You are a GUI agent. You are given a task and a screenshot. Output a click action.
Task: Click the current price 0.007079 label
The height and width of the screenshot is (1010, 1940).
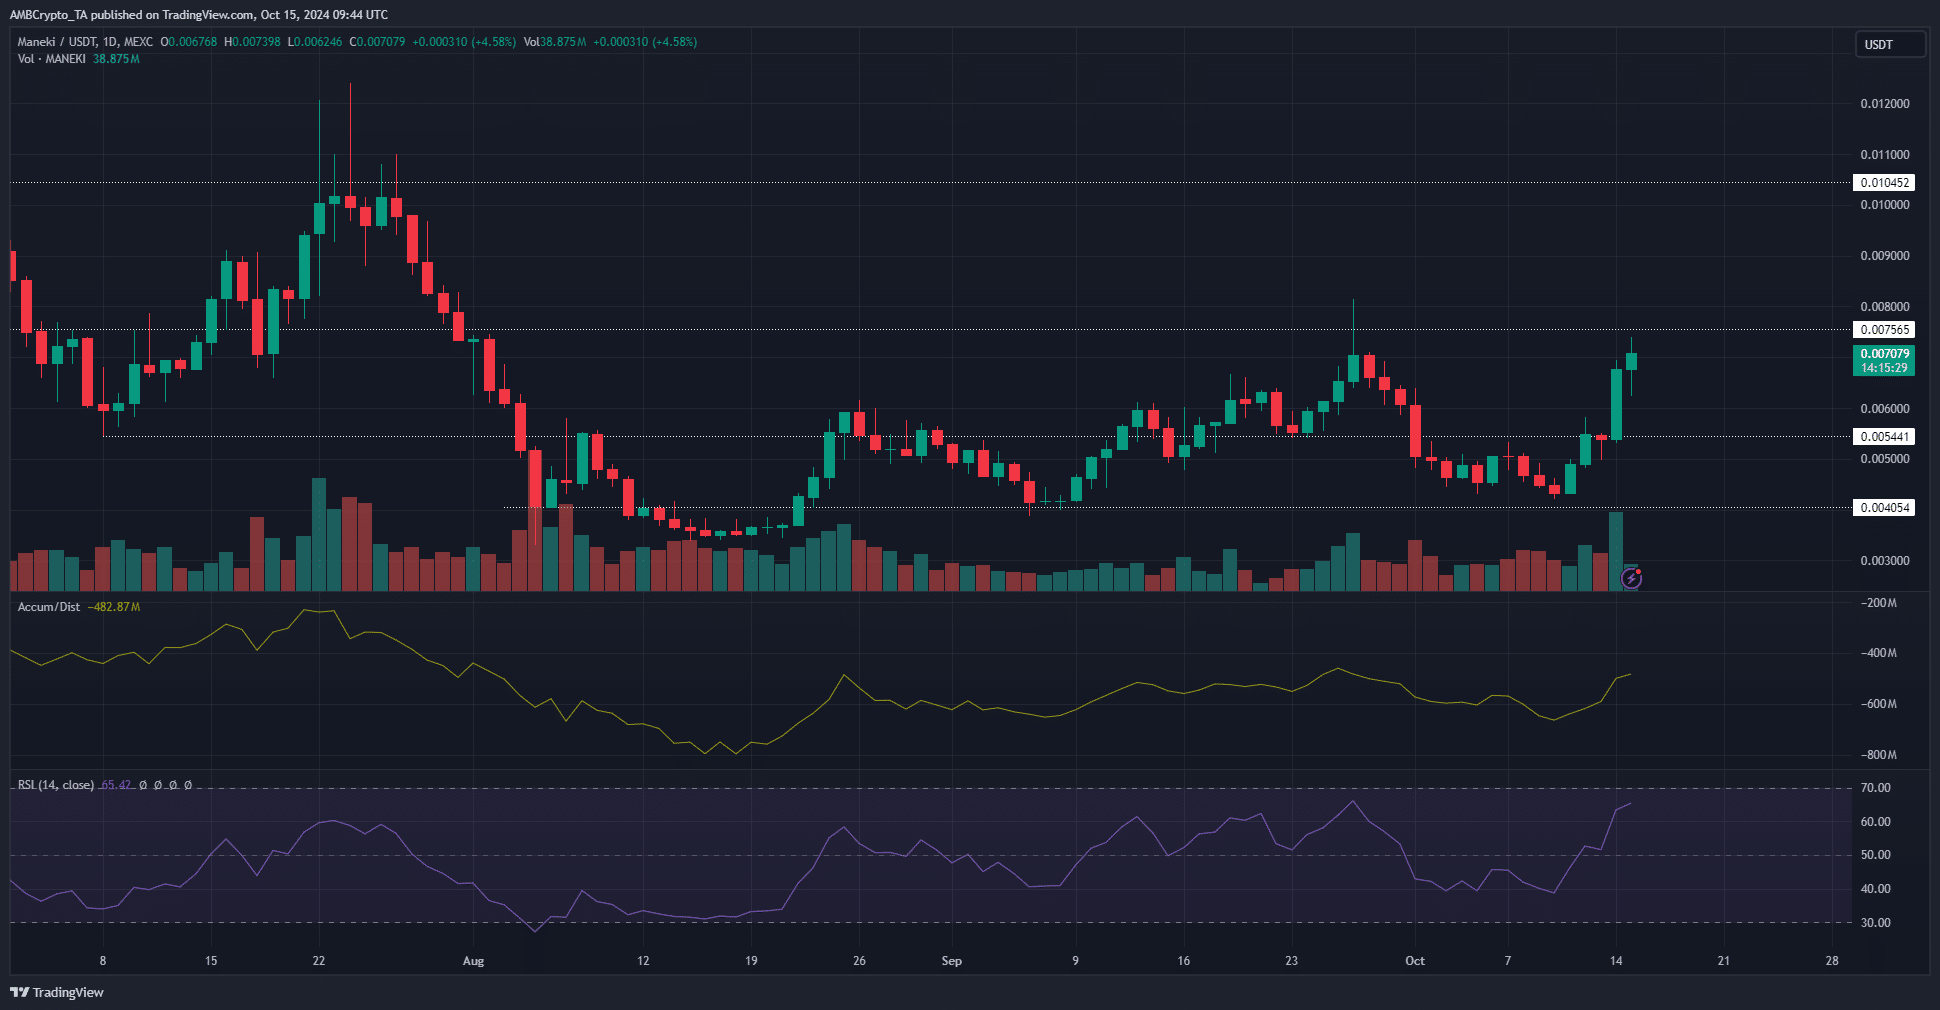click(x=1884, y=361)
